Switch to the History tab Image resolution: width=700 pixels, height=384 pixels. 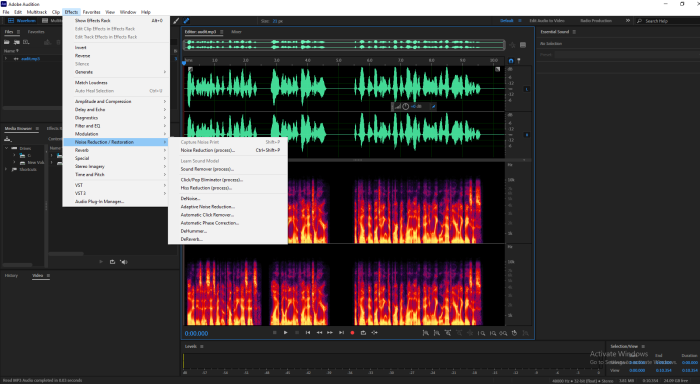[11, 275]
